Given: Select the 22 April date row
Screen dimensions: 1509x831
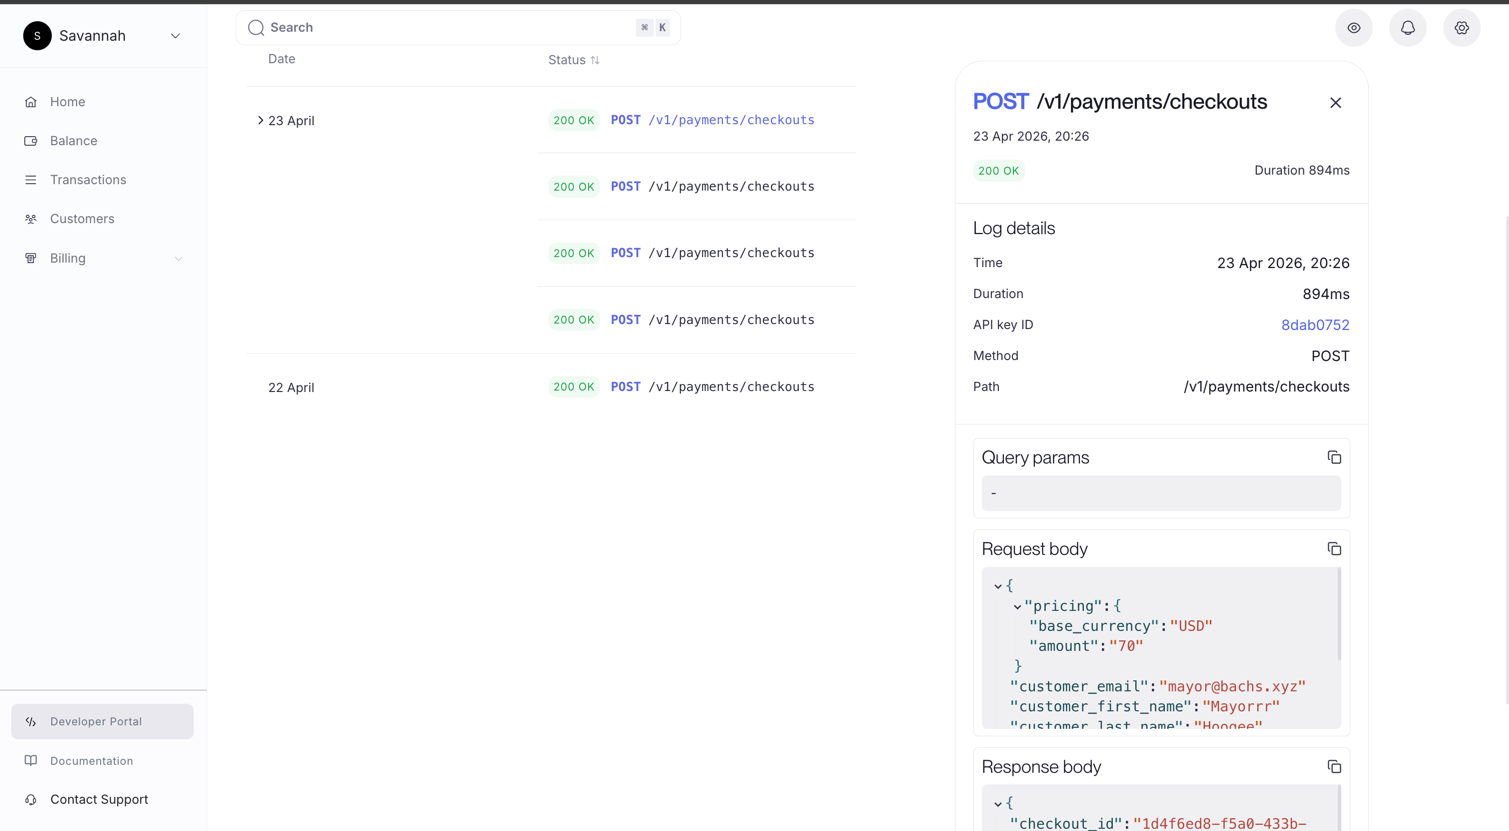Looking at the screenshot, I should (x=291, y=388).
